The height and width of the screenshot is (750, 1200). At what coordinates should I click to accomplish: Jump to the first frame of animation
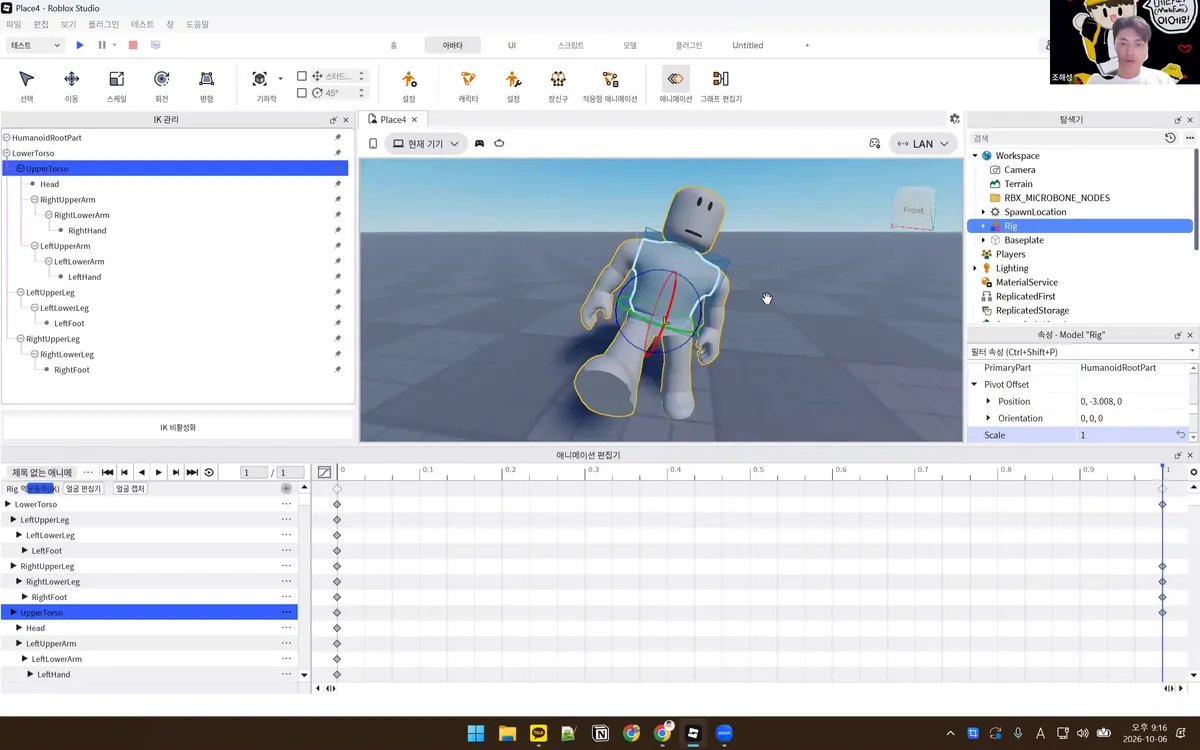coord(108,472)
